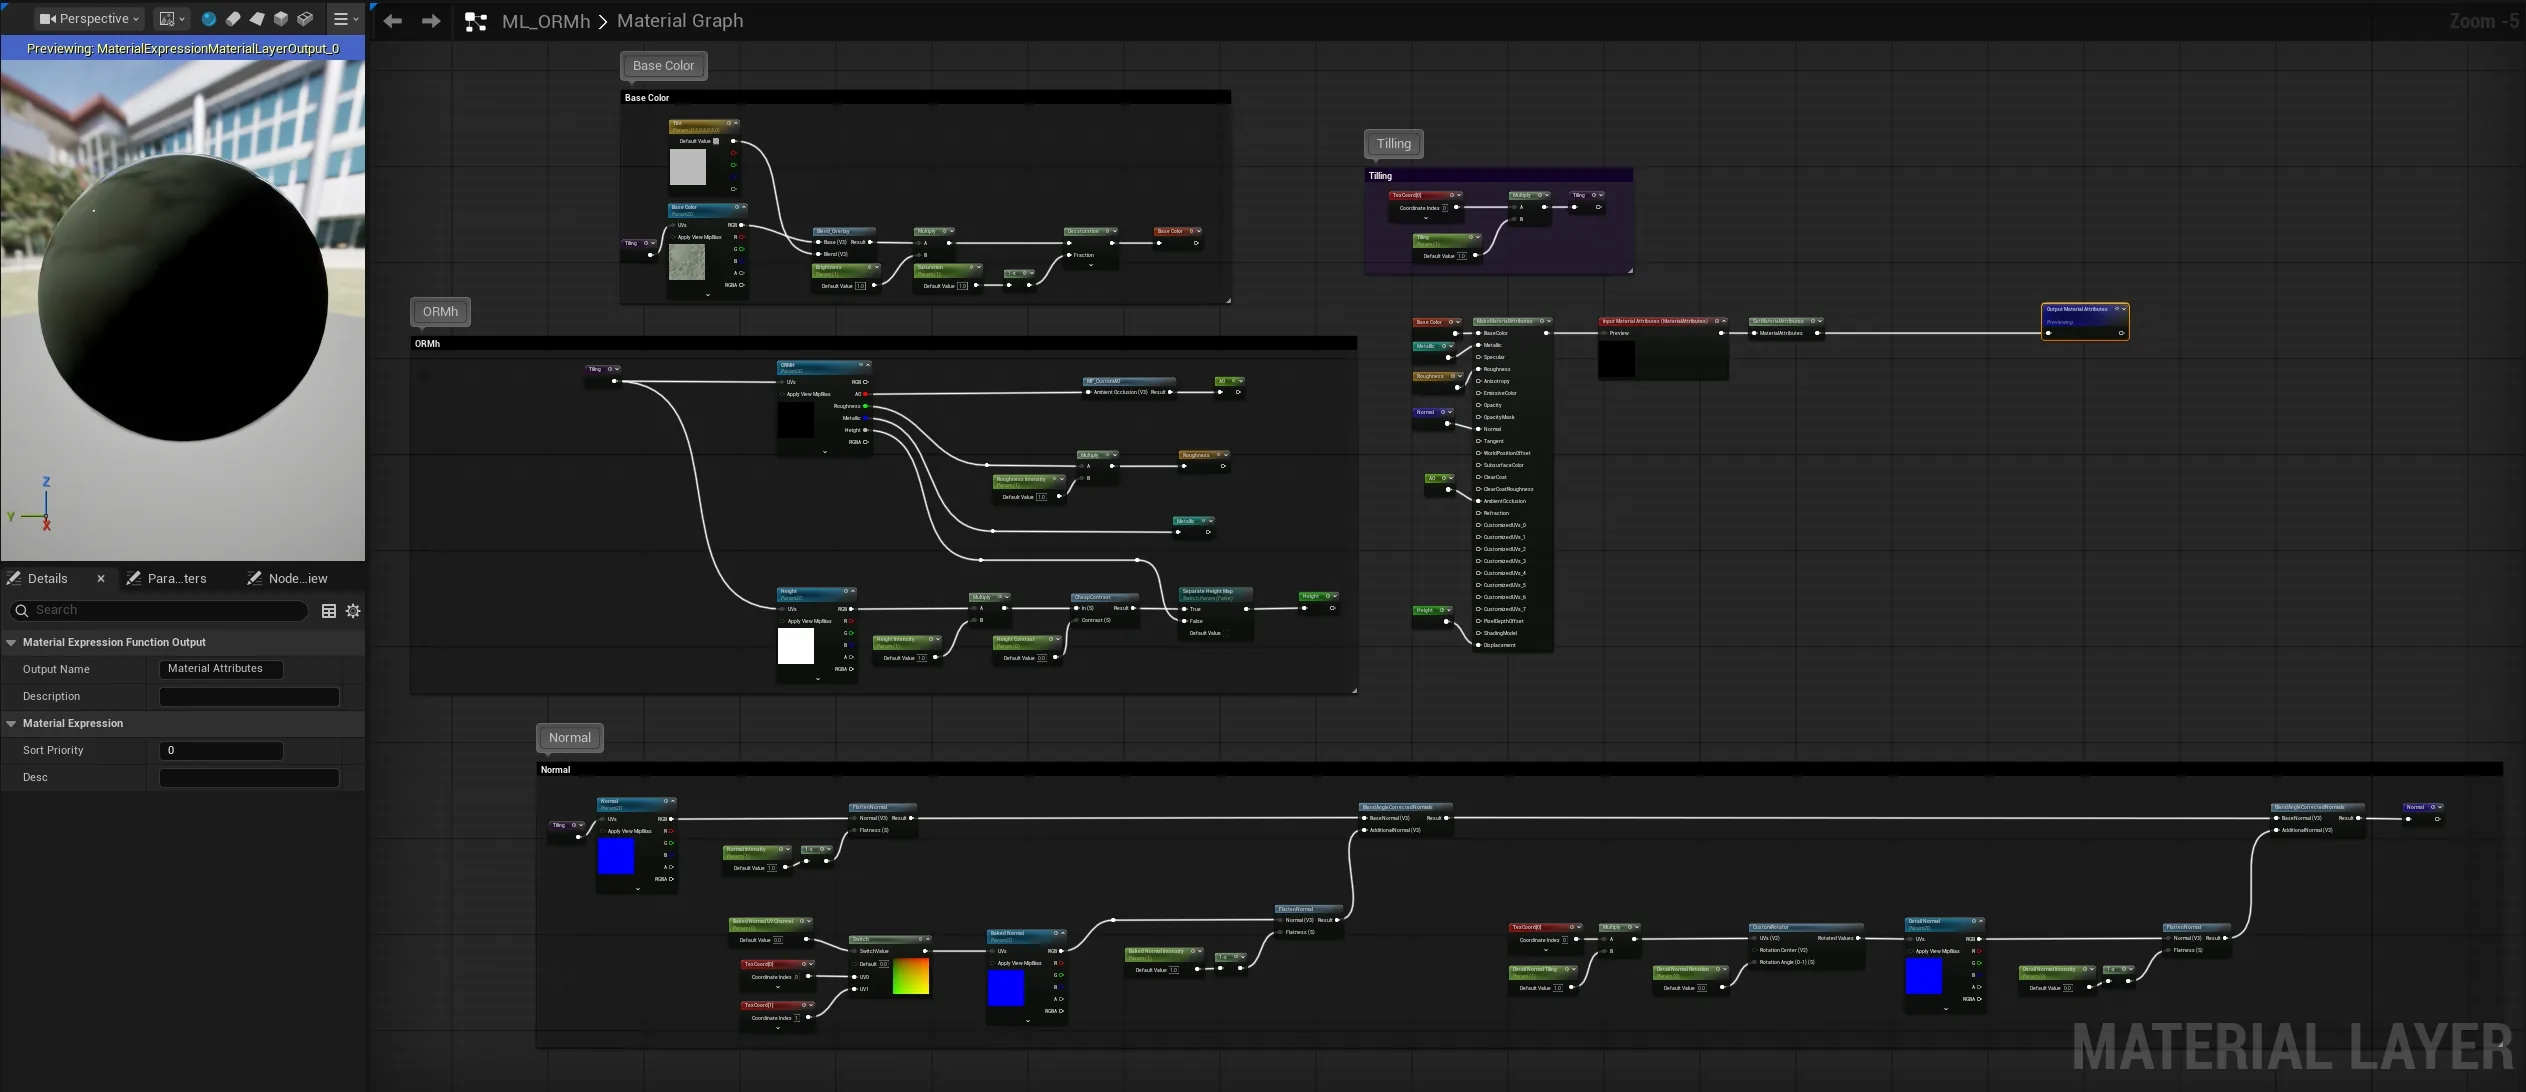
Task: Collapse Material Expression Function Output section
Action: (x=12, y=643)
